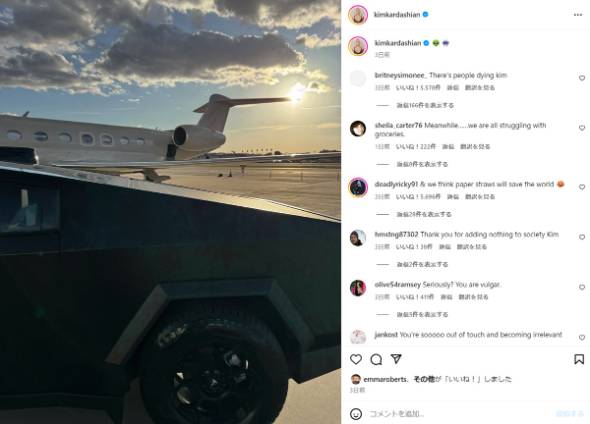This screenshot has height=424, width=590.
Task: Expand replies under deadlyricky91's comment
Action: (x=424, y=214)
